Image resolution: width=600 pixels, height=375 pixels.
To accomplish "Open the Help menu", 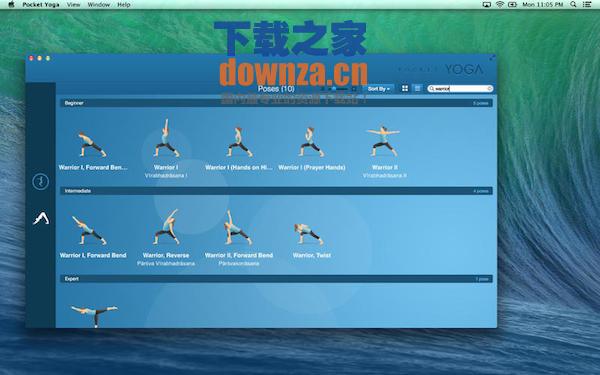I will click(x=124, y=5).
